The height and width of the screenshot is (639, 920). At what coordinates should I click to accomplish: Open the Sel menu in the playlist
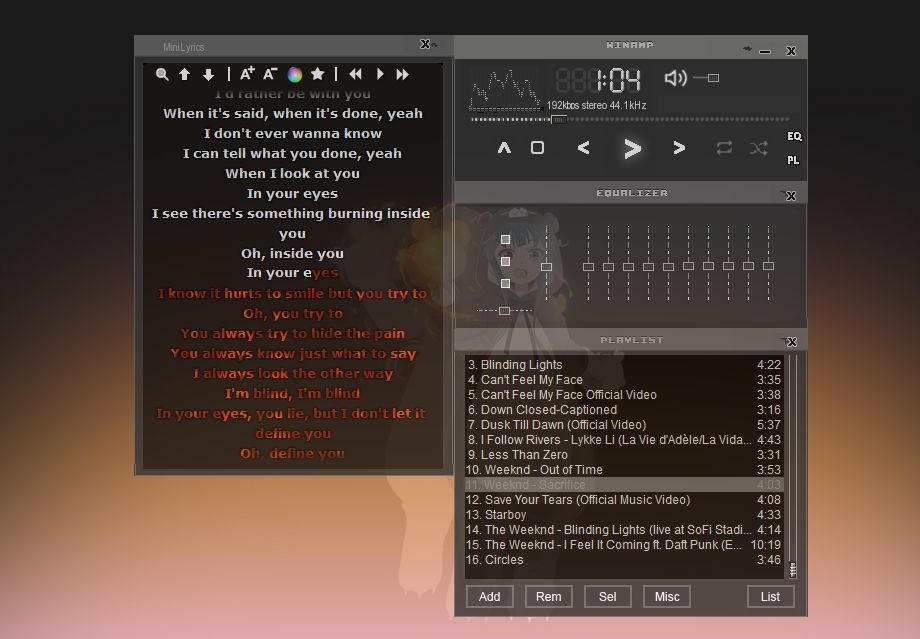coord(607,597)
